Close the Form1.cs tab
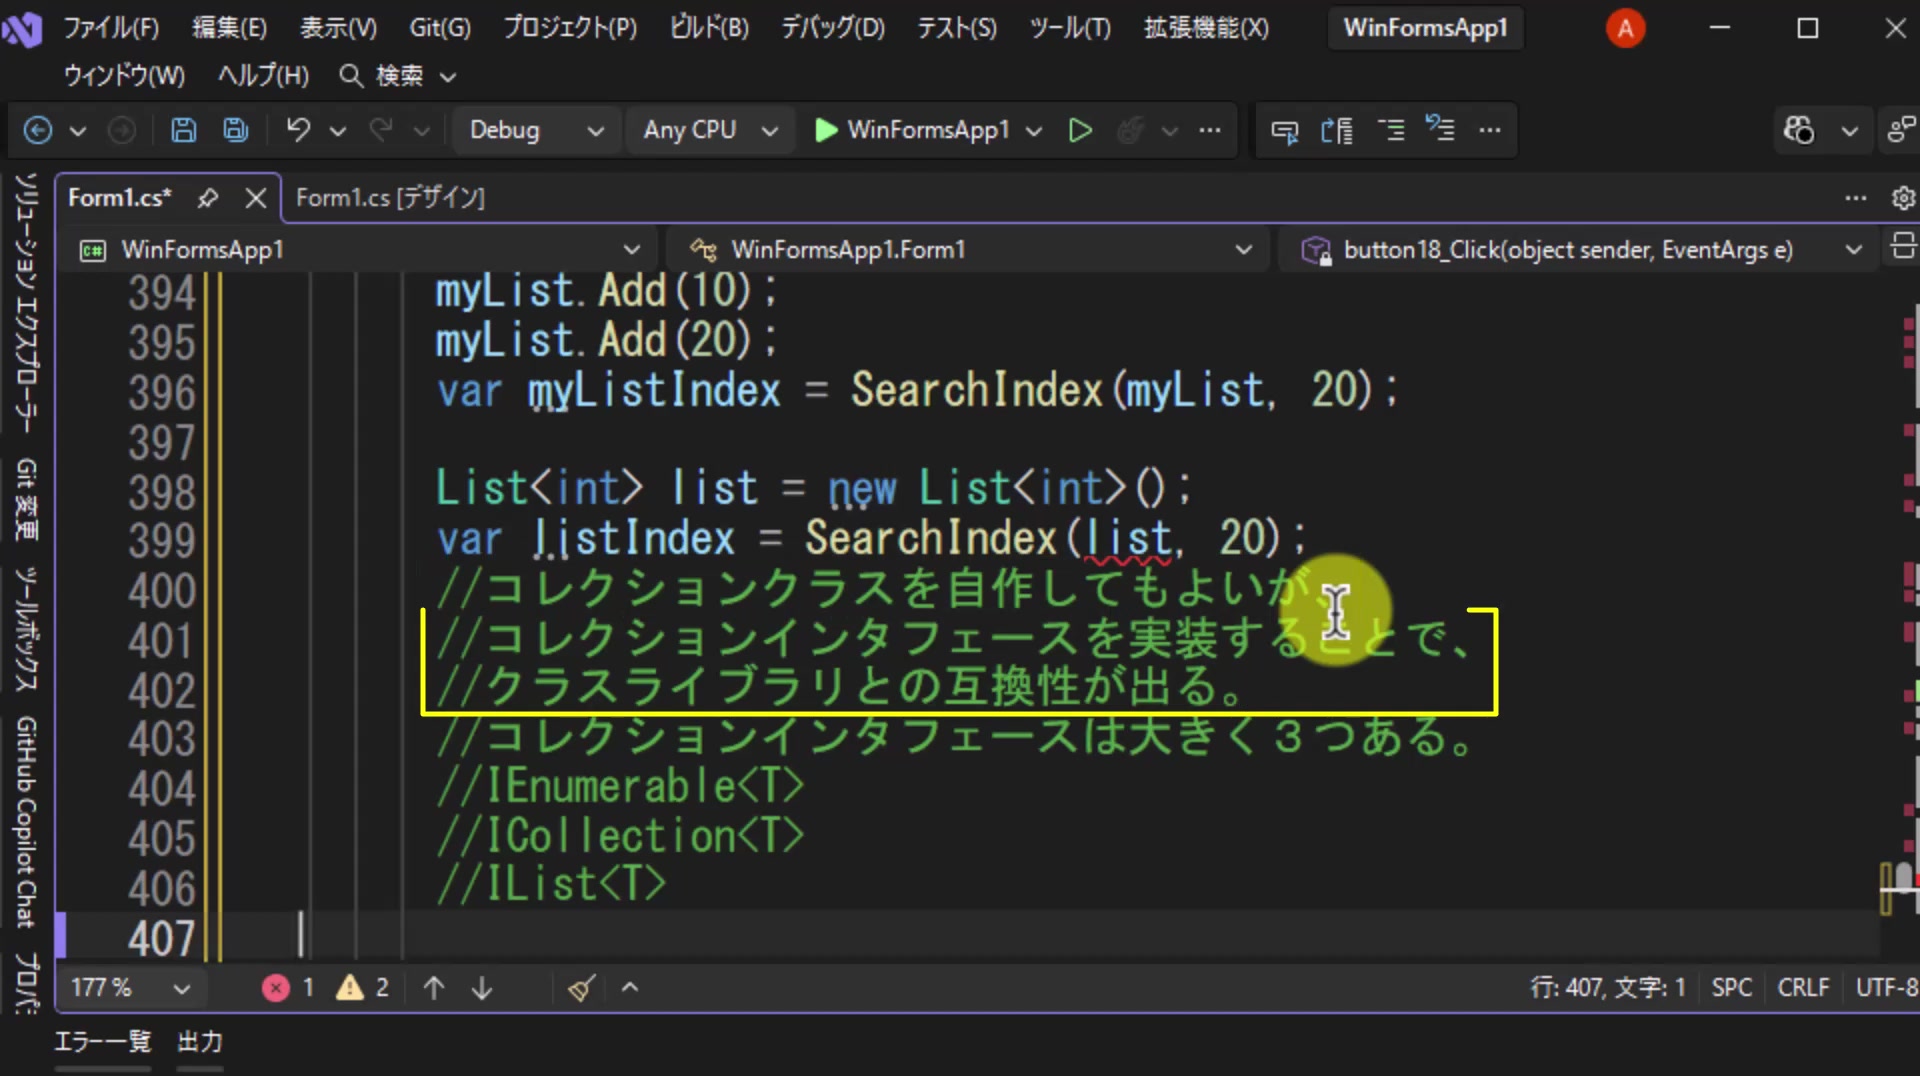 256,198
